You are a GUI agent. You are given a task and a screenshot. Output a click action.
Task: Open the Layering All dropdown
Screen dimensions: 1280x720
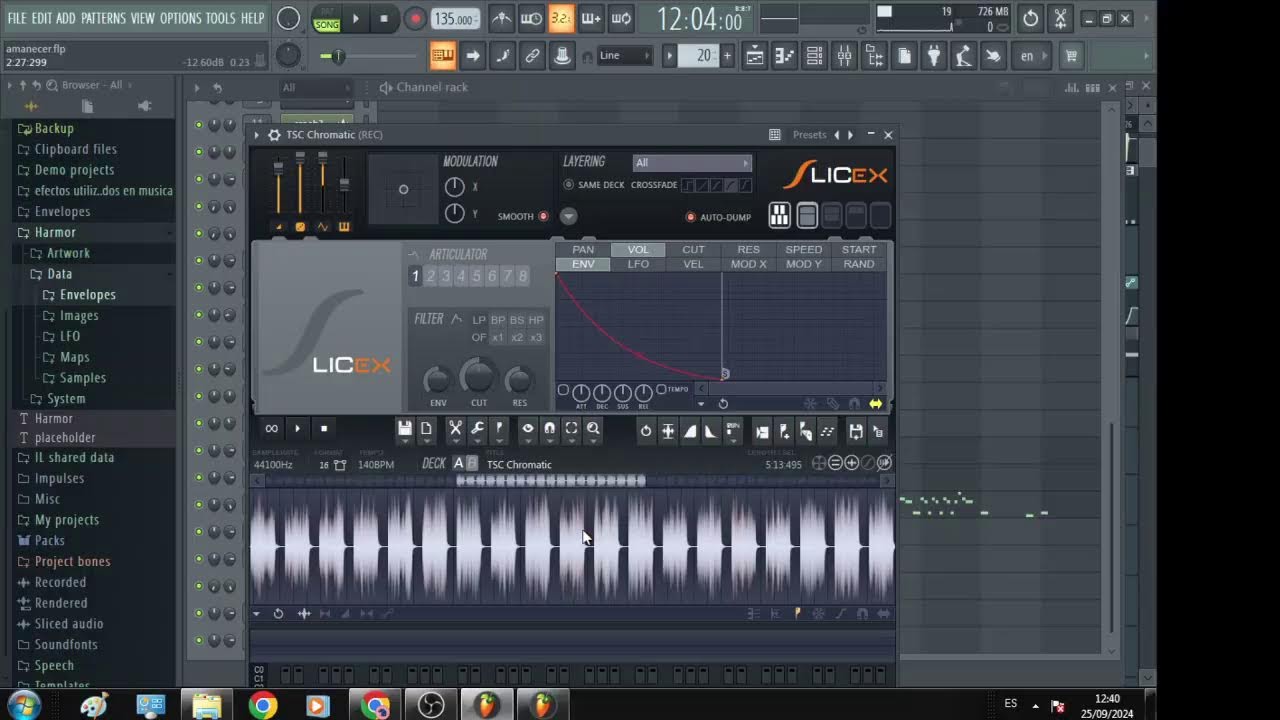pos(692,162)
